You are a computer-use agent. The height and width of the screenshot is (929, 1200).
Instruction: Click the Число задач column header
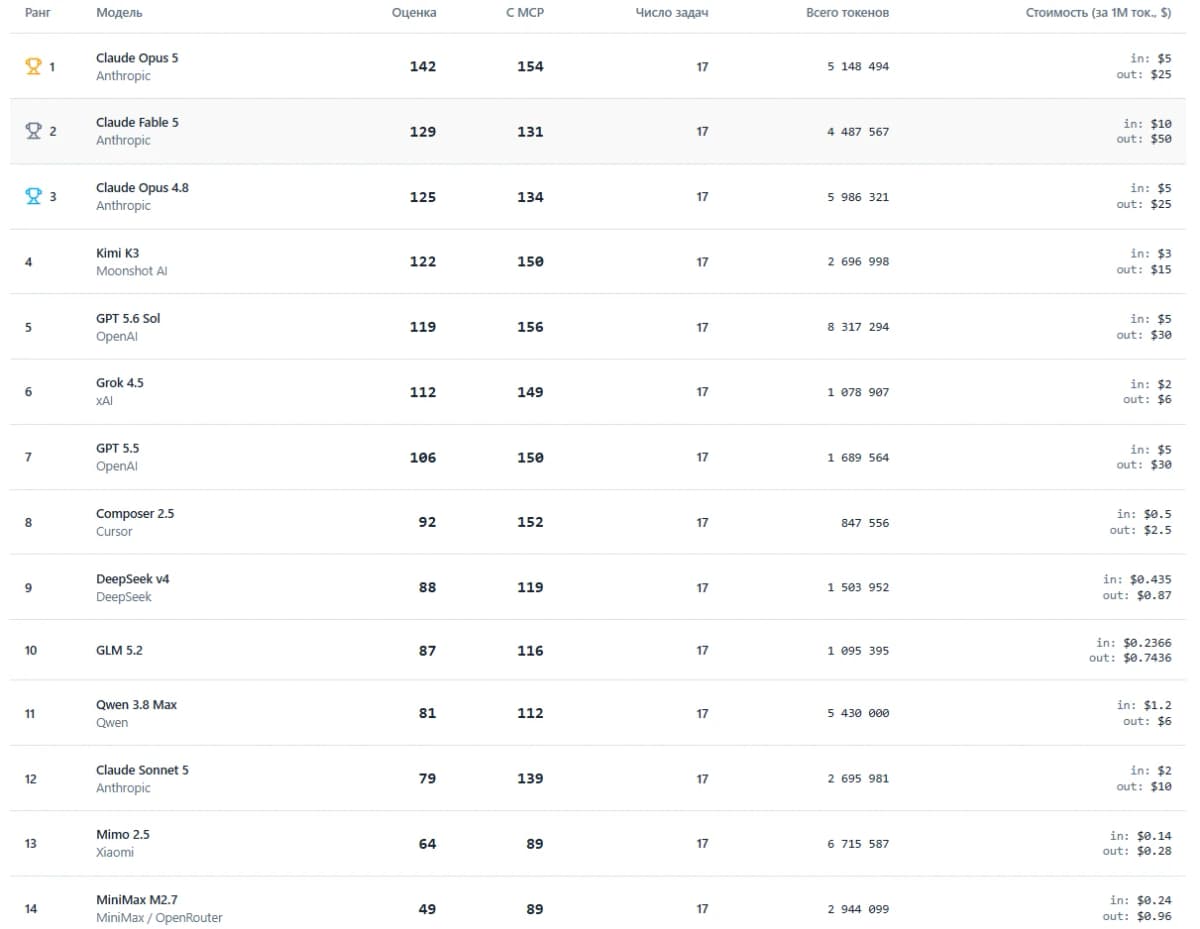pos(672,13)
